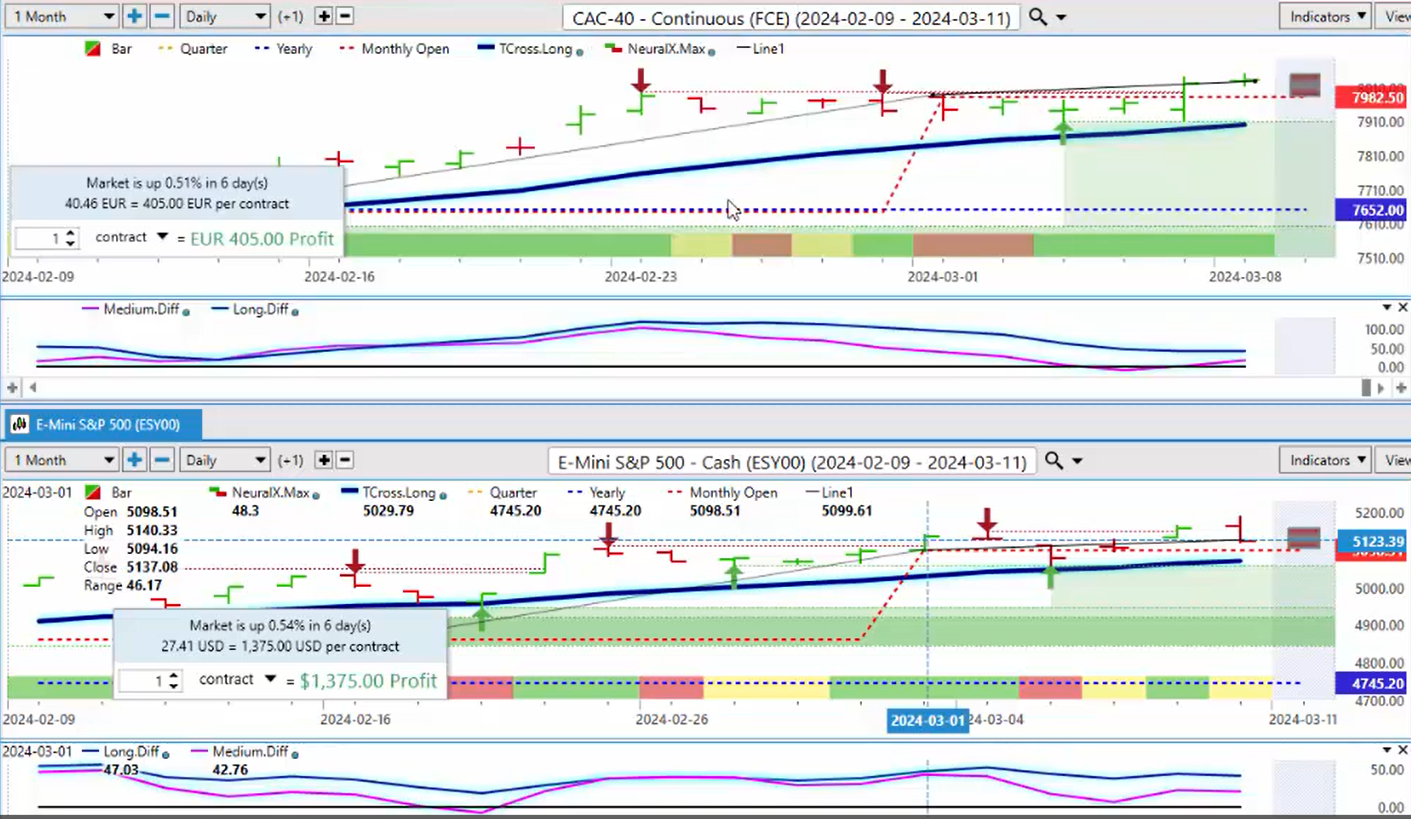Screen dimensions: 1411x819
Task: Toggle the Bar legend item on E-Mini
Action: [108, 492]
